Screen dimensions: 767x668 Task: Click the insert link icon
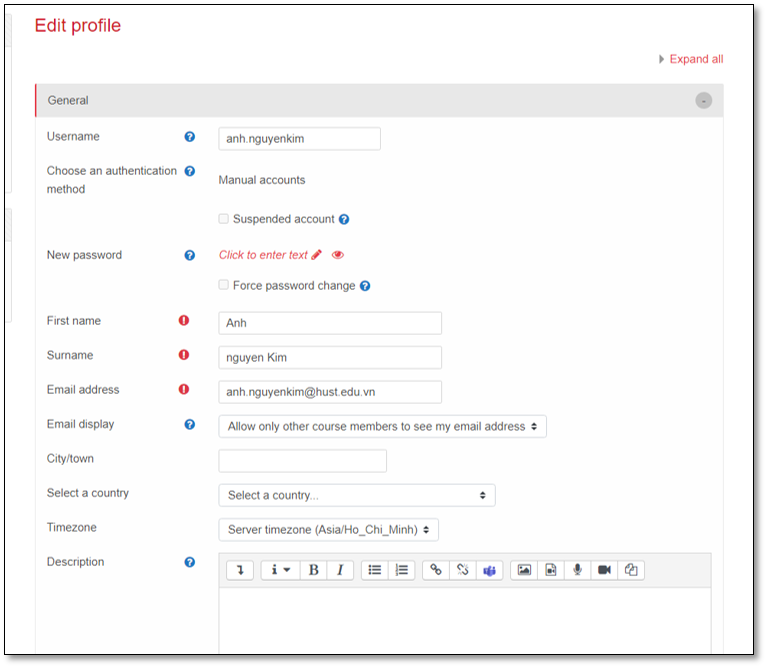436,570
